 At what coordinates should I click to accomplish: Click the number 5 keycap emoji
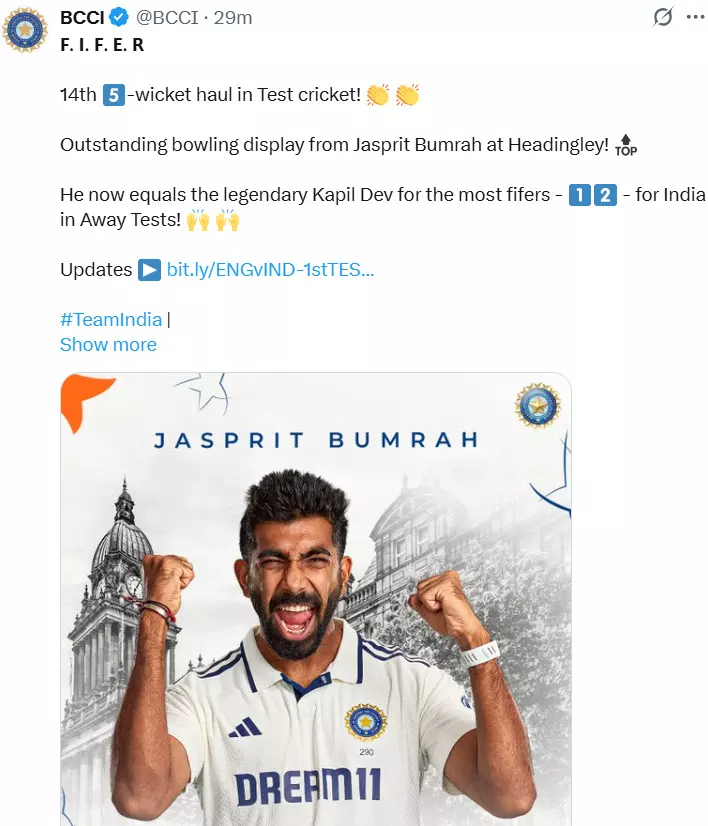[x=114, y=95]
